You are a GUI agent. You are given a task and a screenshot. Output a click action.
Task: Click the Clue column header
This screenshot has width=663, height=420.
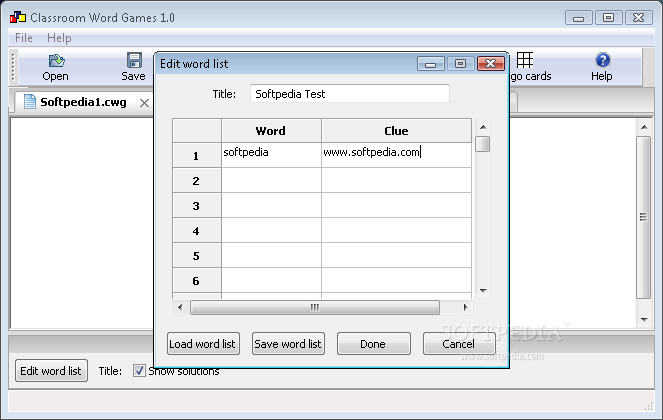coord(396,131)
